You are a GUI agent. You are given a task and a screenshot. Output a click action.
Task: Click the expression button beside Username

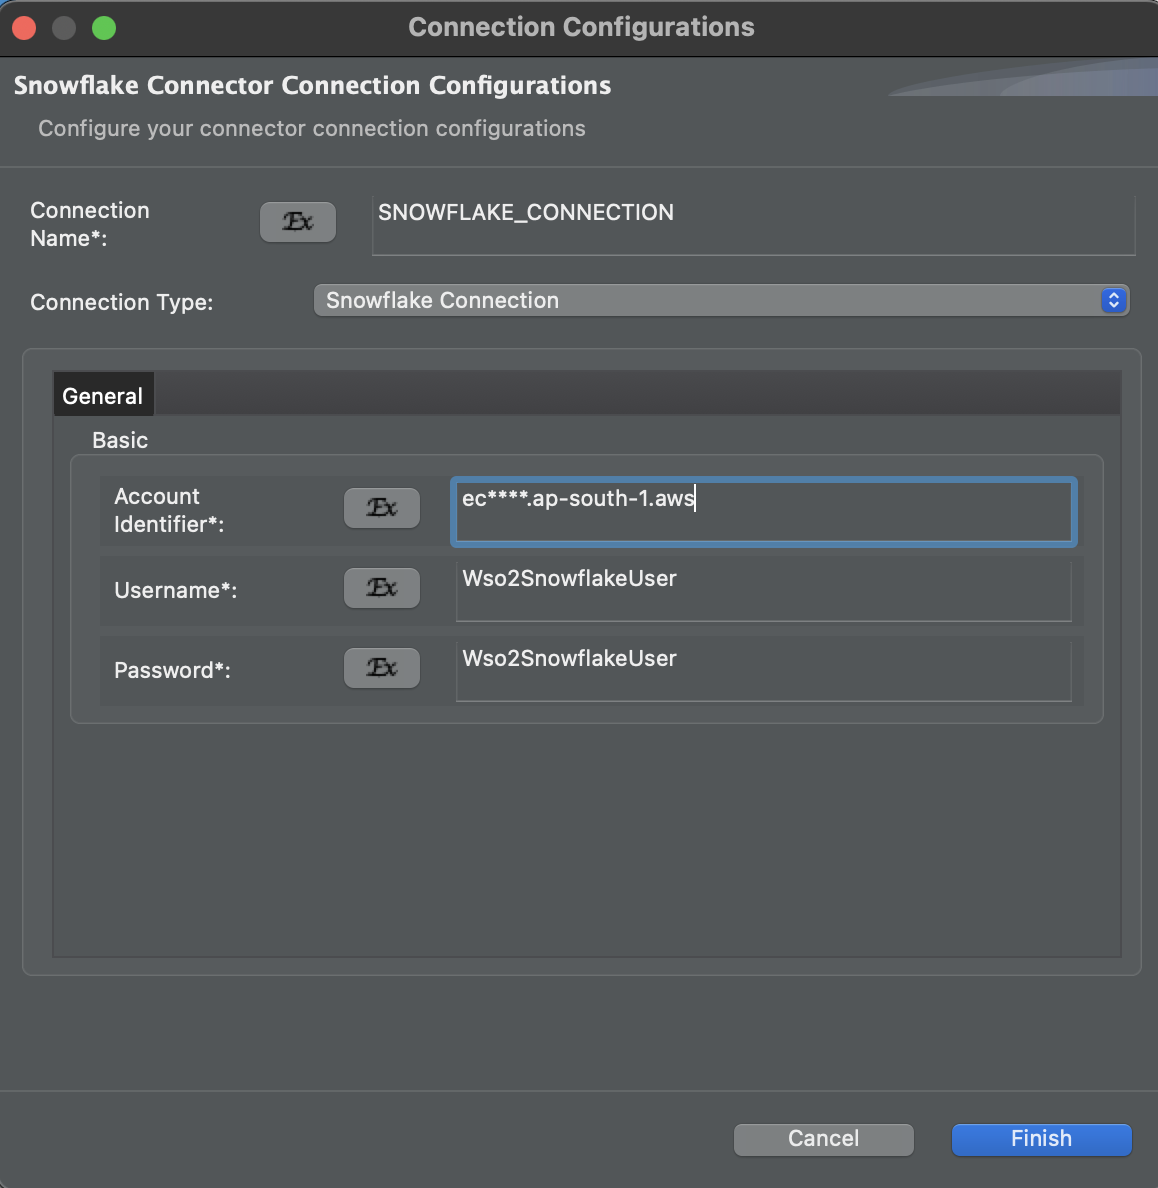click(382, 588)
